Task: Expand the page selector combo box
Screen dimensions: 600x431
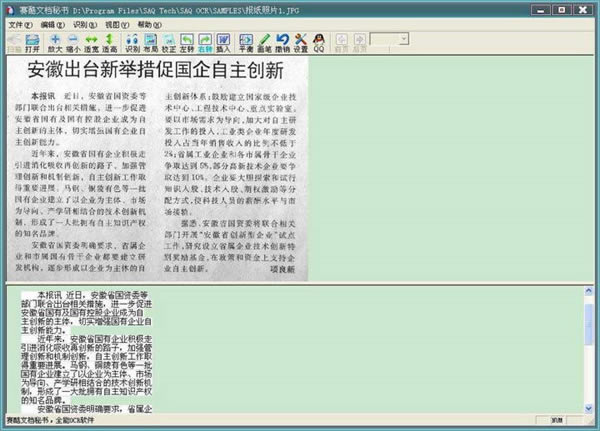Action: click(x=405, y=39)
